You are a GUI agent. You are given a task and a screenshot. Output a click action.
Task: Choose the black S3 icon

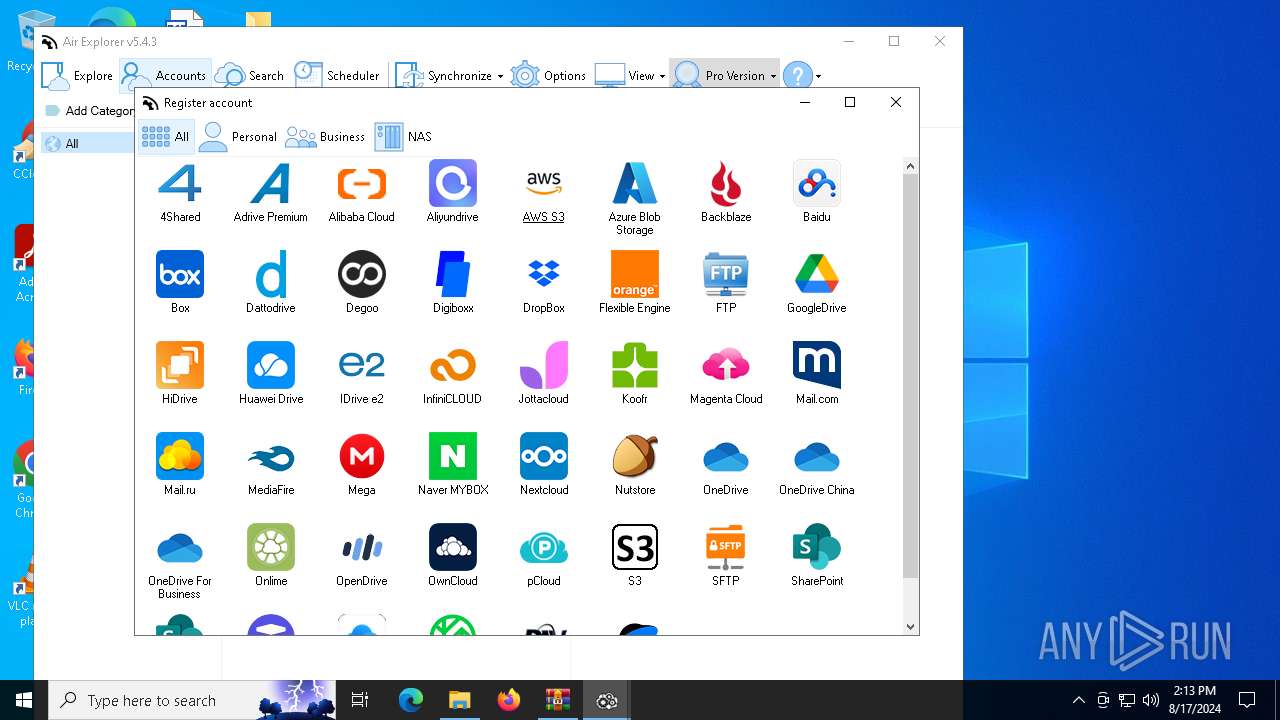(635, 547)
